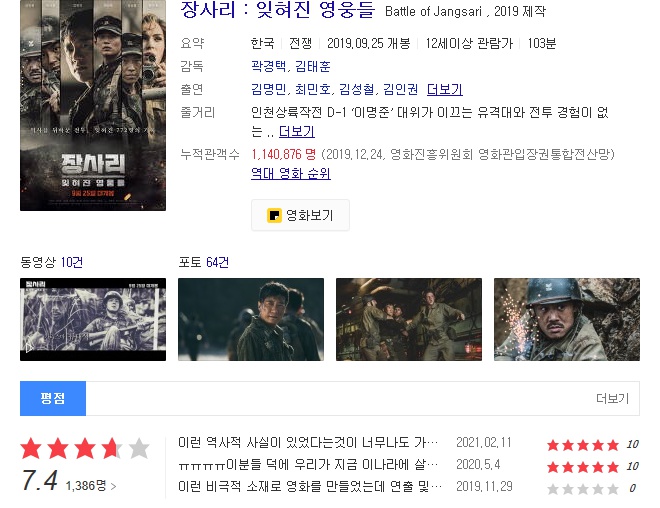Open the 역대 영화 순위 link
Screen dimensions: 660x508
click(x=291, y=173)
